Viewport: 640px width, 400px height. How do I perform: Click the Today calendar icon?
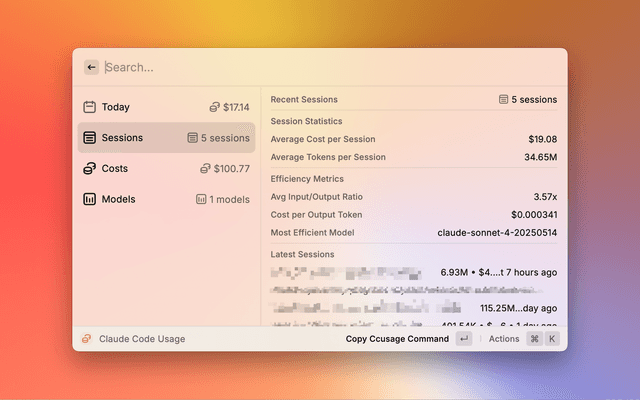click(89, 107)
